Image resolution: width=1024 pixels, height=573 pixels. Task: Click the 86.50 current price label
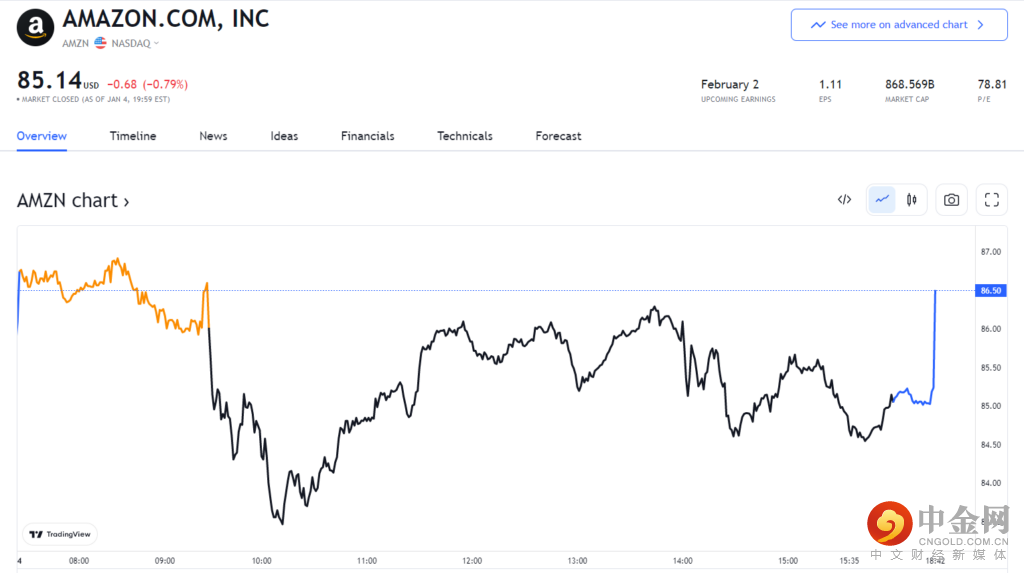coord(991,290)
